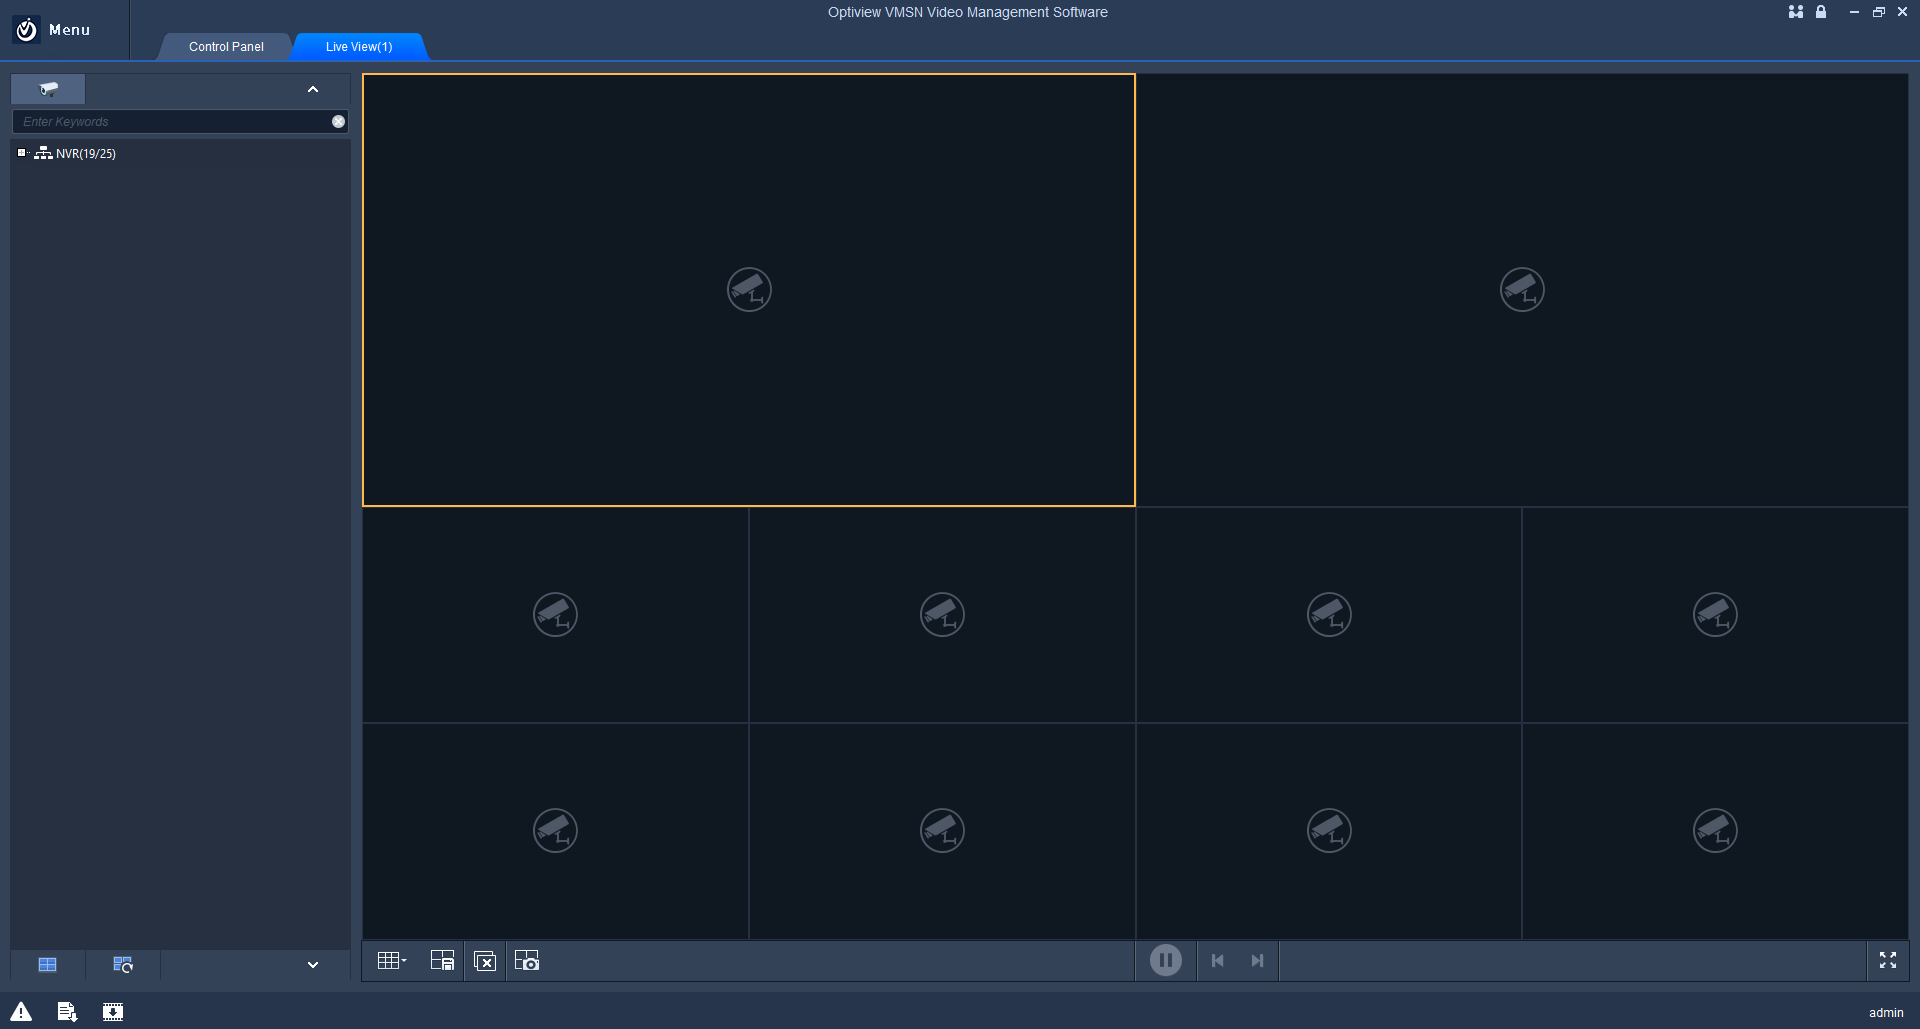Collapse the camera list panel header chevron

[x=313, y=89]
